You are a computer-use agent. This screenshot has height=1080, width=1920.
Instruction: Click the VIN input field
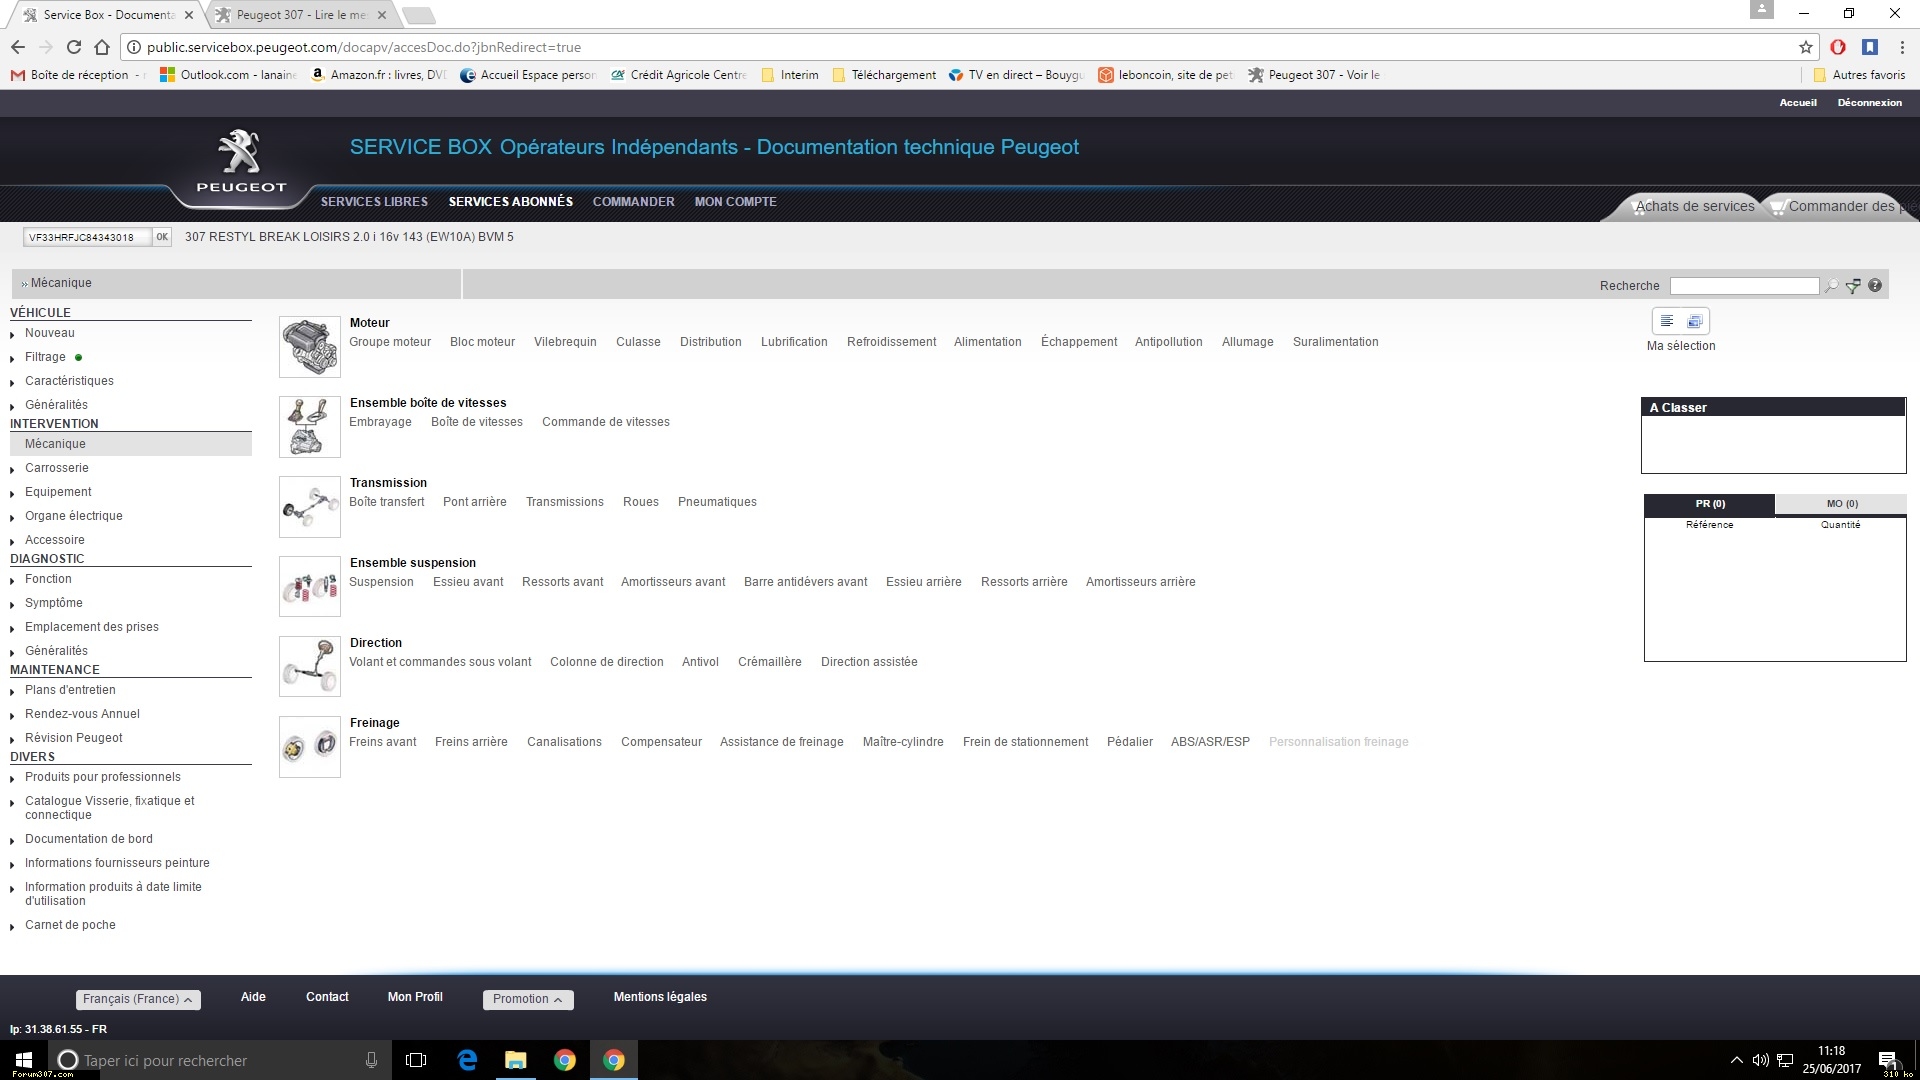point(87,237)
